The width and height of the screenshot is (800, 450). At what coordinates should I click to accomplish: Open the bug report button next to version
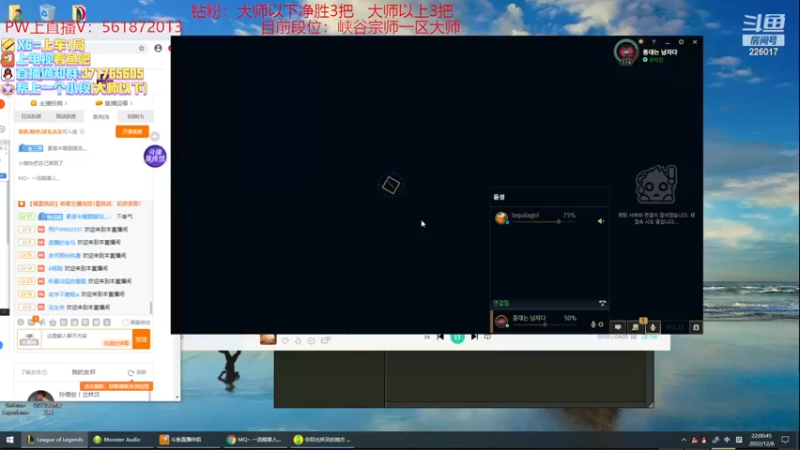pos(696,328)
